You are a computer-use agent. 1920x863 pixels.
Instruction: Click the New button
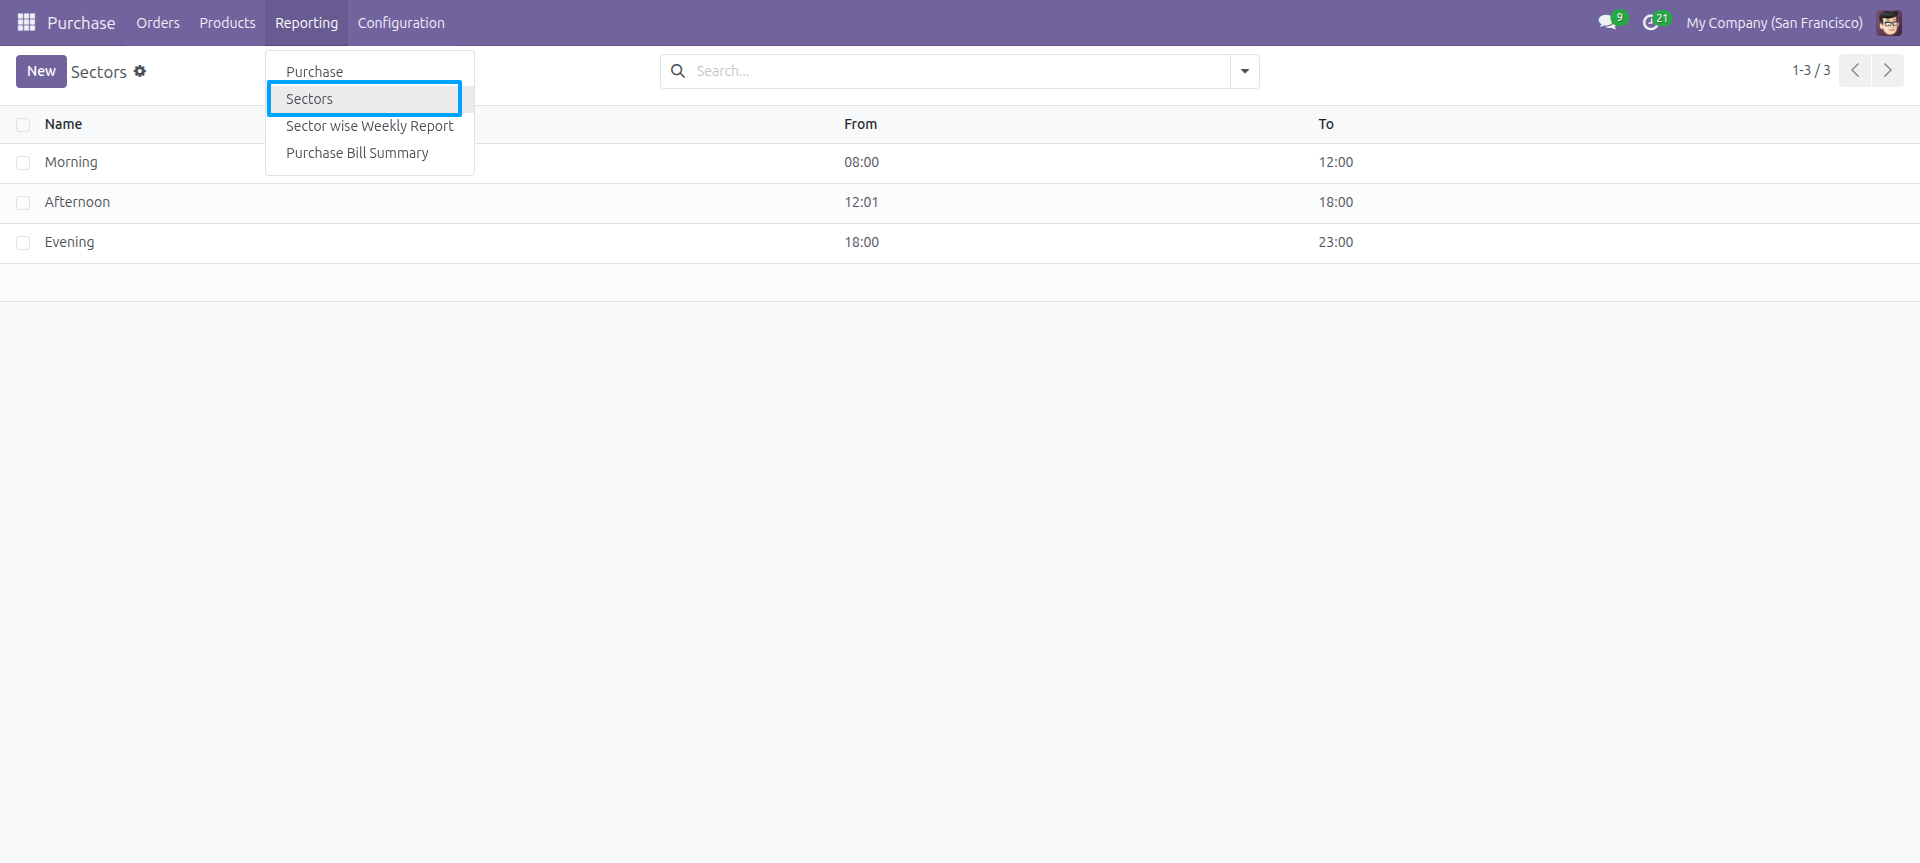click(x=41, y=71)
